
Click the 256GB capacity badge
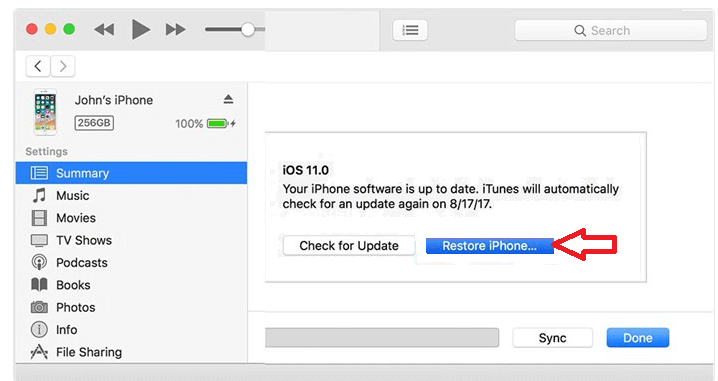pos(94,123)
